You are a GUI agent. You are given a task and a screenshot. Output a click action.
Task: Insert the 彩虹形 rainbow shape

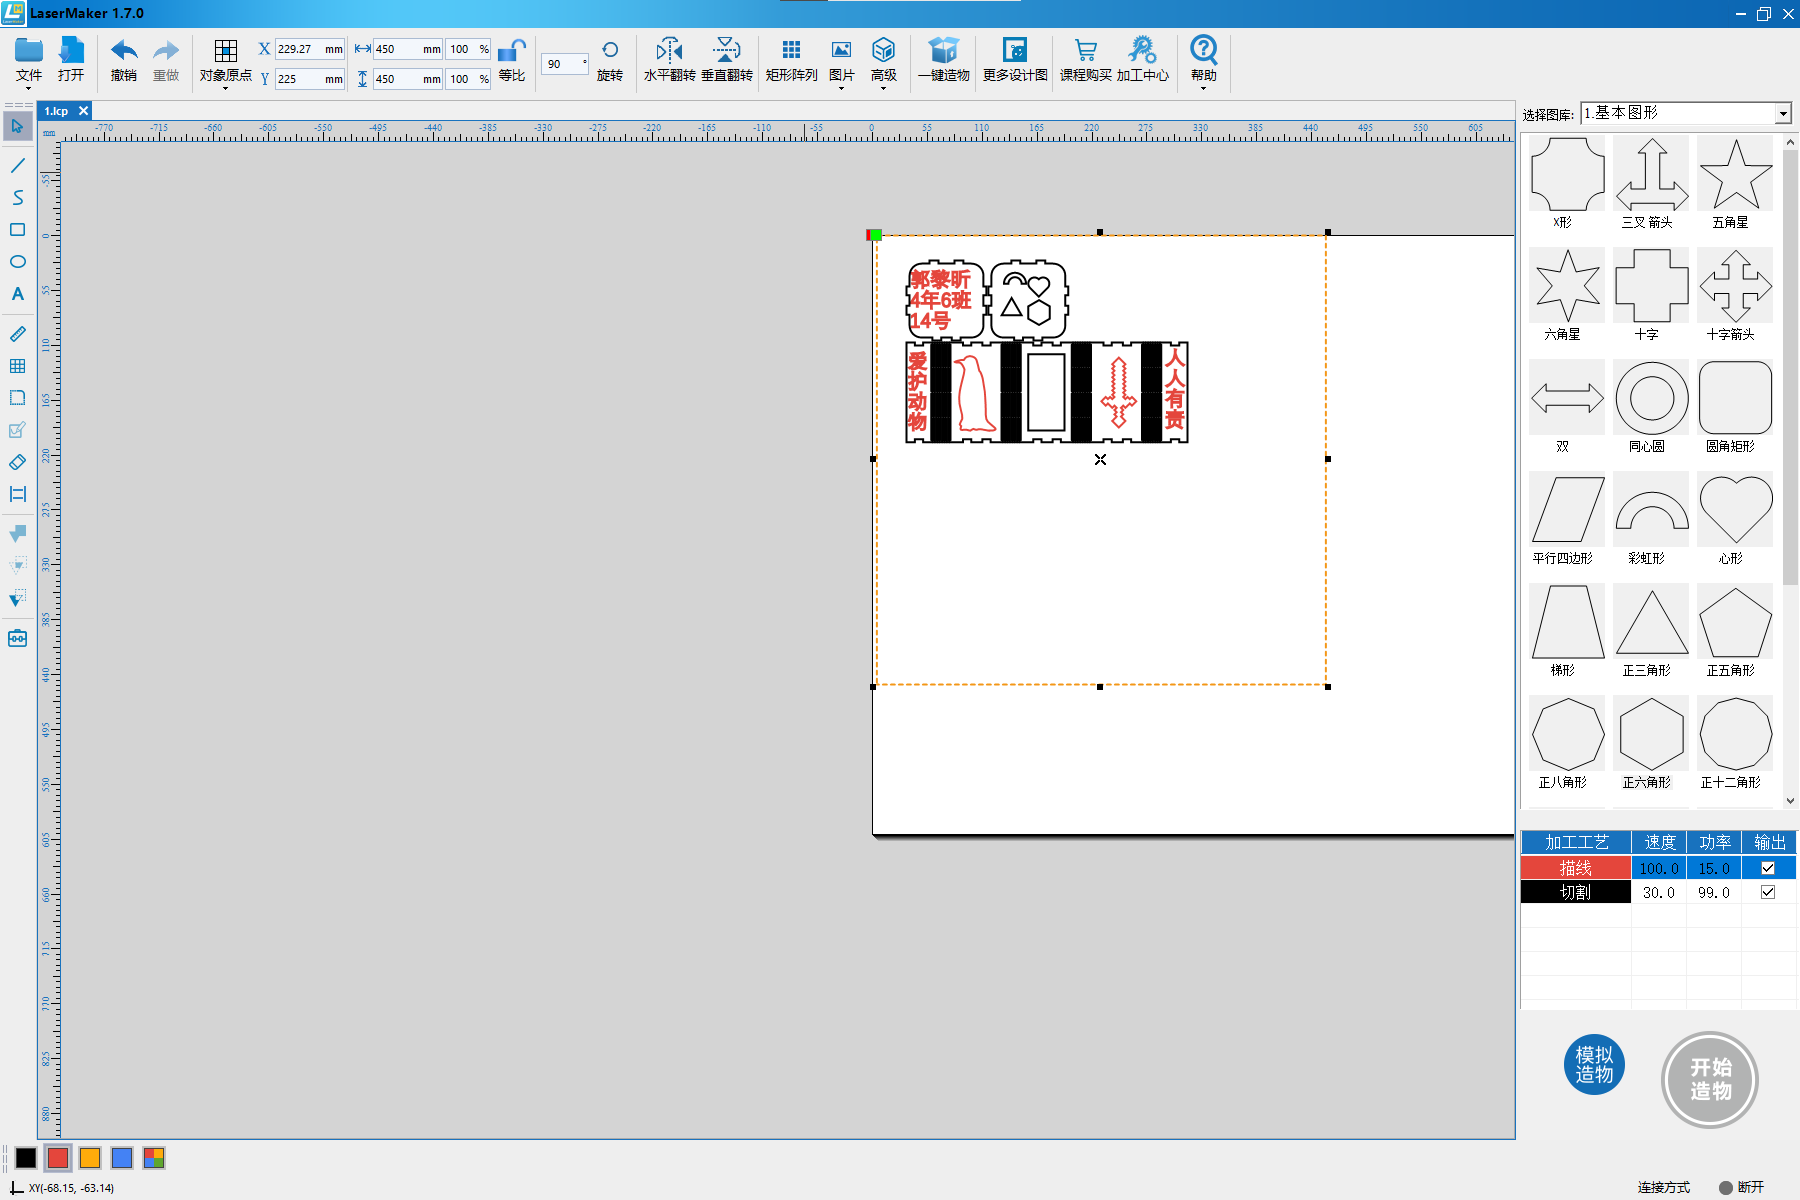click(1652, 510)
